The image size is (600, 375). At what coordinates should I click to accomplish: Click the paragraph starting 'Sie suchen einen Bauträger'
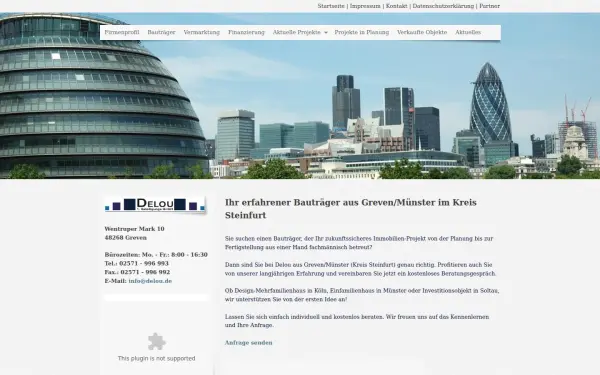tap(359, 243)
